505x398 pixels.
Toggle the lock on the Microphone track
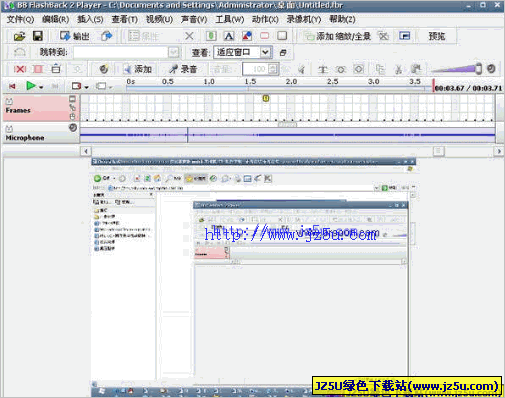click(x=9, y=128)
